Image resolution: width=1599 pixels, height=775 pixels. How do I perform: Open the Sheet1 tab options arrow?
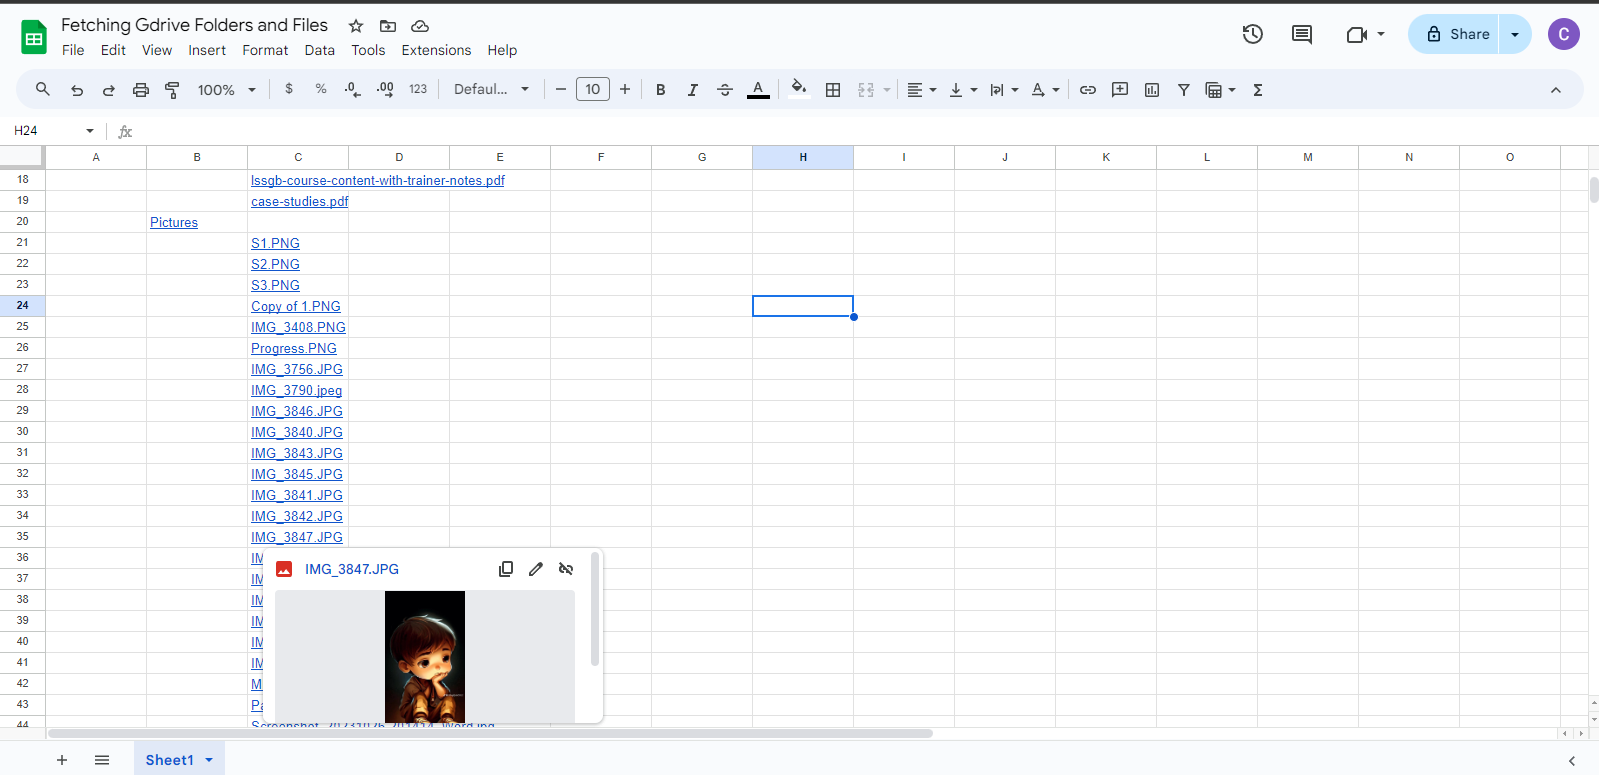click(209, 760)
